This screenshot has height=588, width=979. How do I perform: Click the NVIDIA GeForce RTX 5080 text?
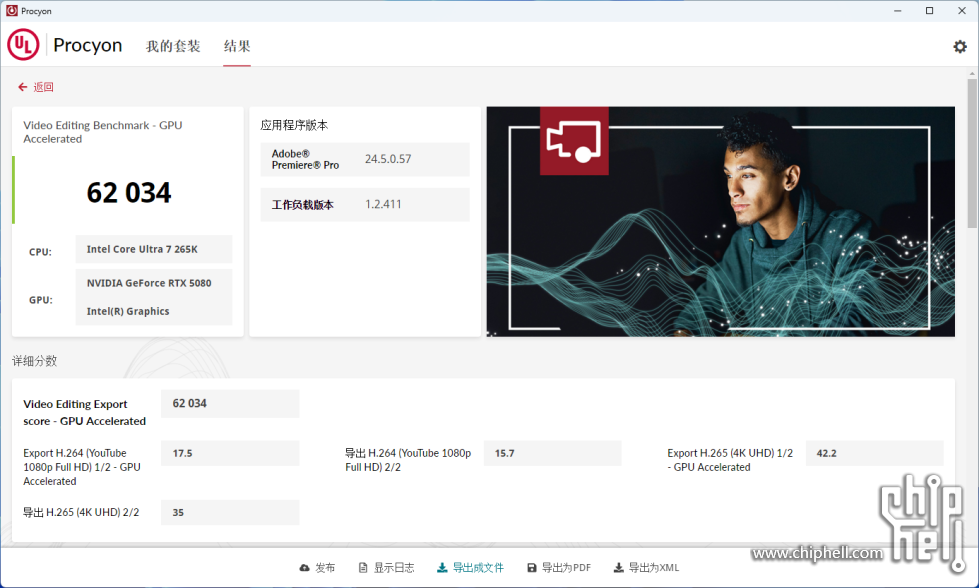point(149,283)
